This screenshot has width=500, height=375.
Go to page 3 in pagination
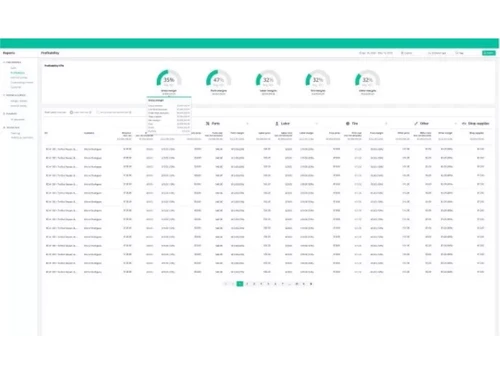[x=254, y=284]
